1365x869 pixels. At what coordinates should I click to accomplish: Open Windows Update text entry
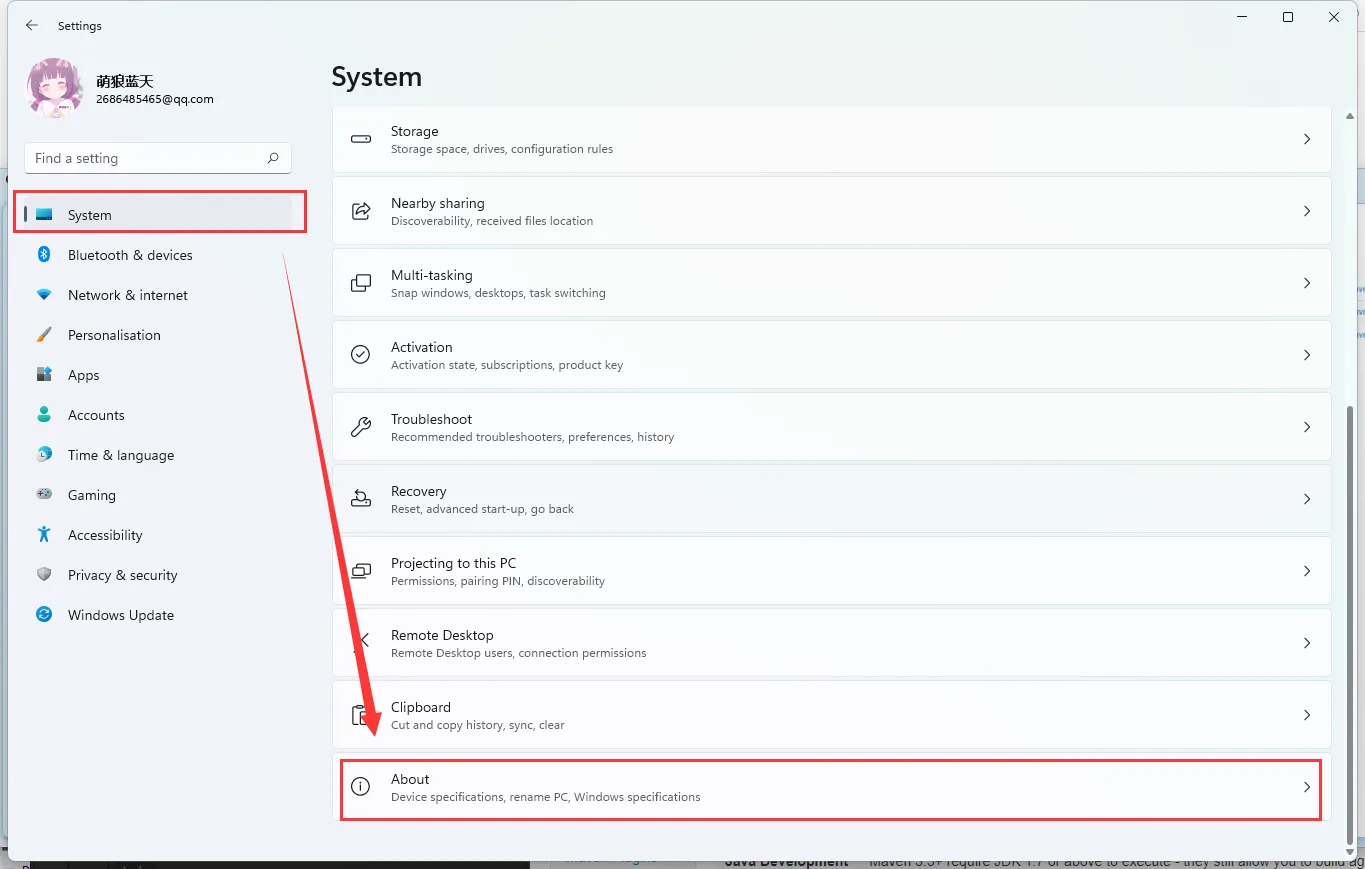[121, 615]
